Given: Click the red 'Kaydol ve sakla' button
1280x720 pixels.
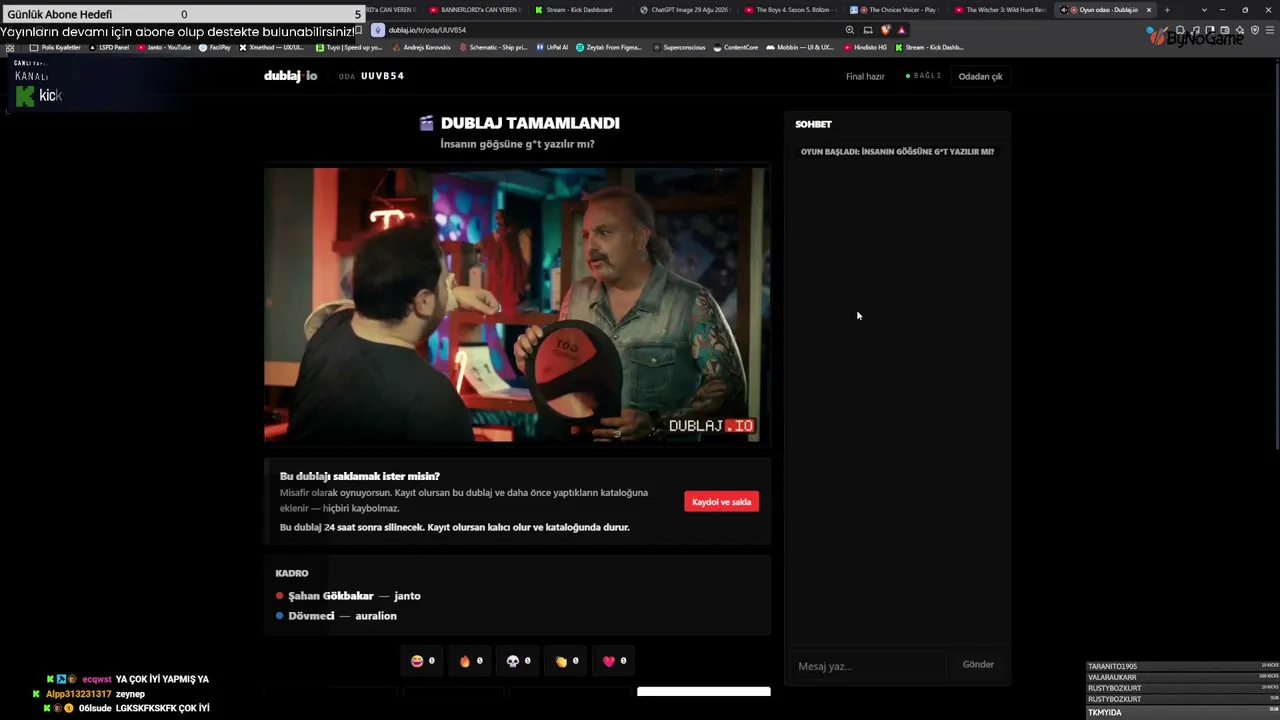Looking at the screenshot, I should [x=721, y=502].
